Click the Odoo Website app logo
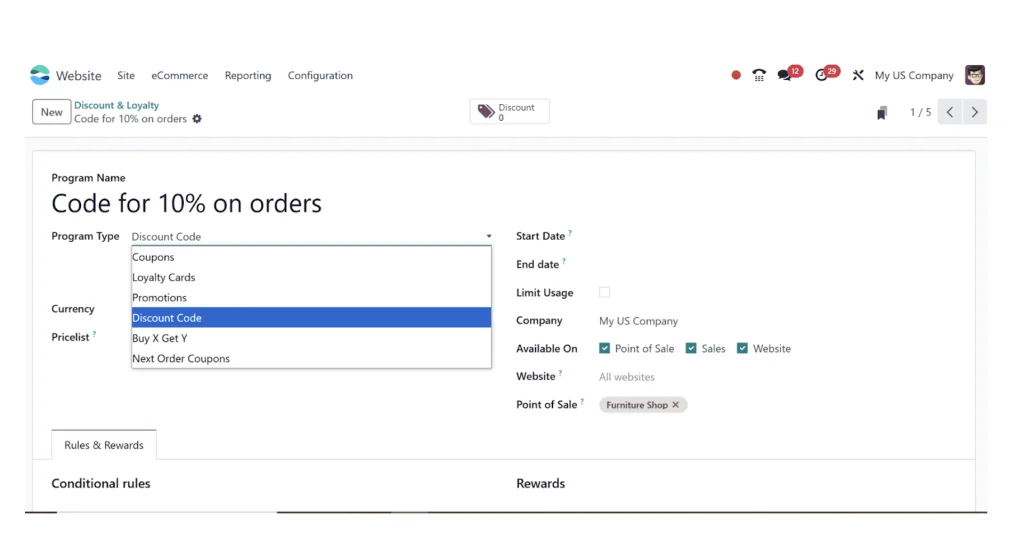Screen dimensions: 1024x548 (40, 75)
